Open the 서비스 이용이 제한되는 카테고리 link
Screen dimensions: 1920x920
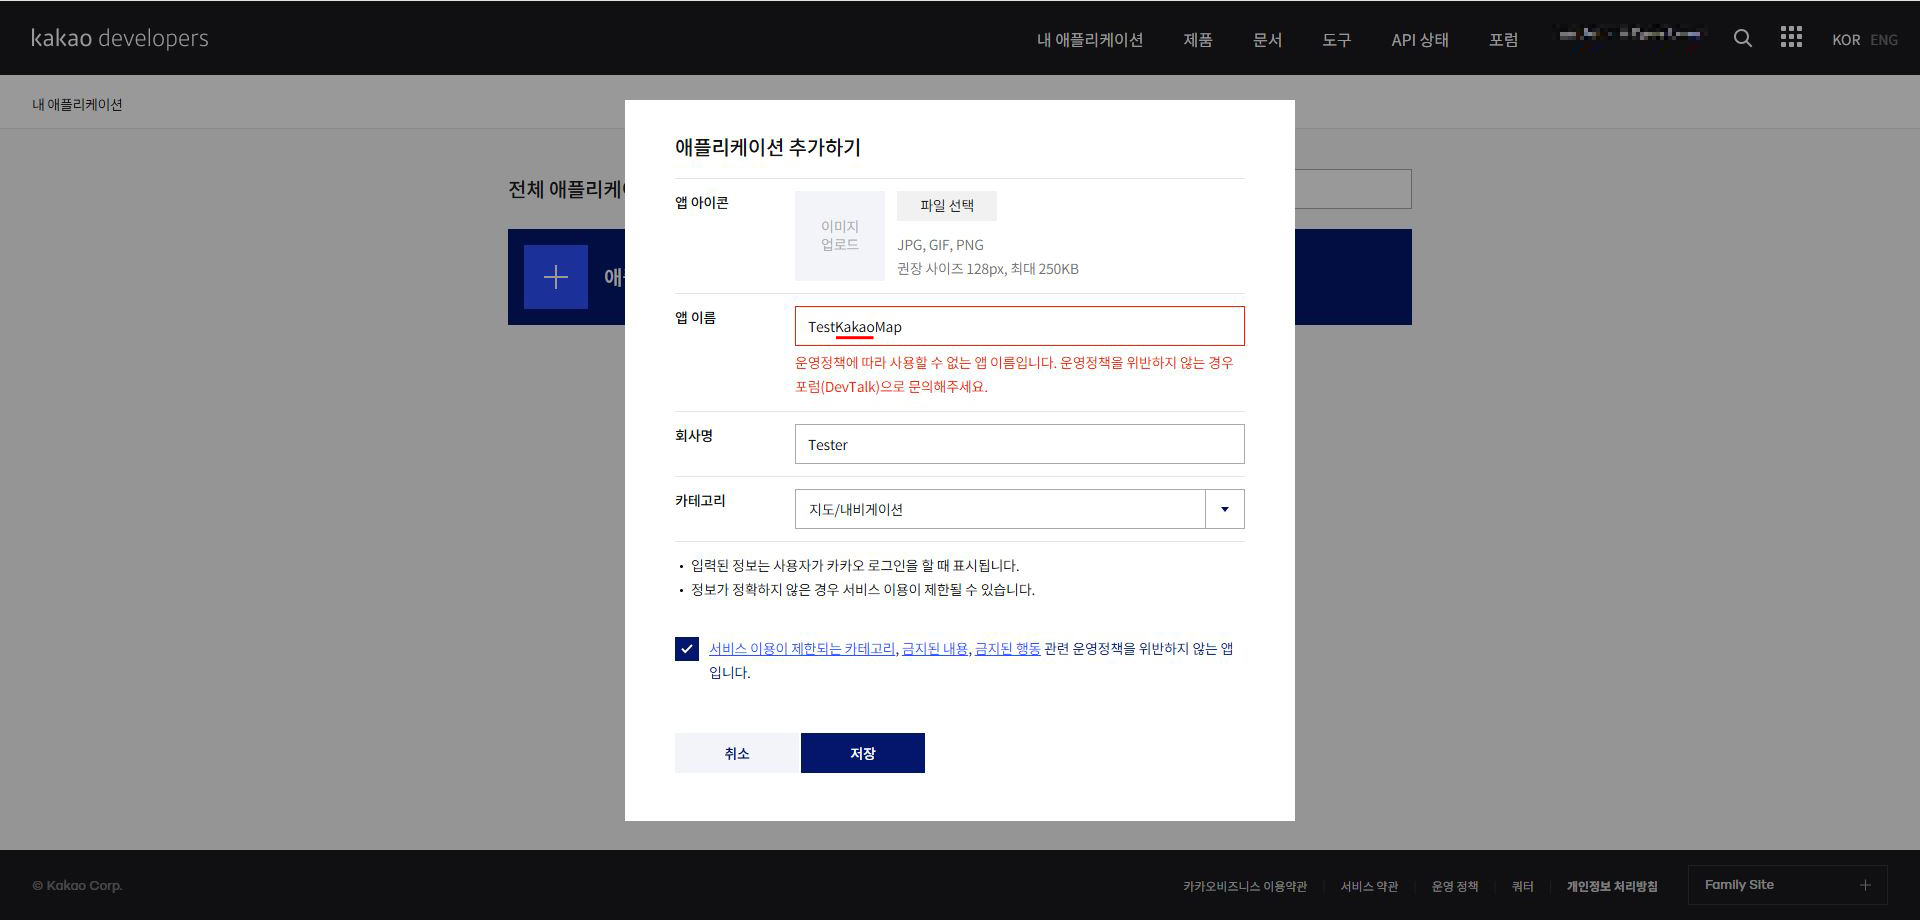(x=802, y=649)
